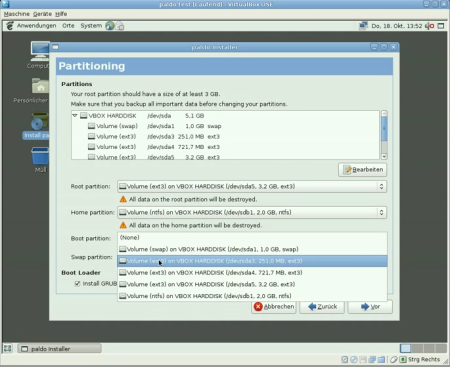Click the GNOME foot logo icon
This screenshot has width=450, height=367.
pyautogui.click(x=10, y=26)
